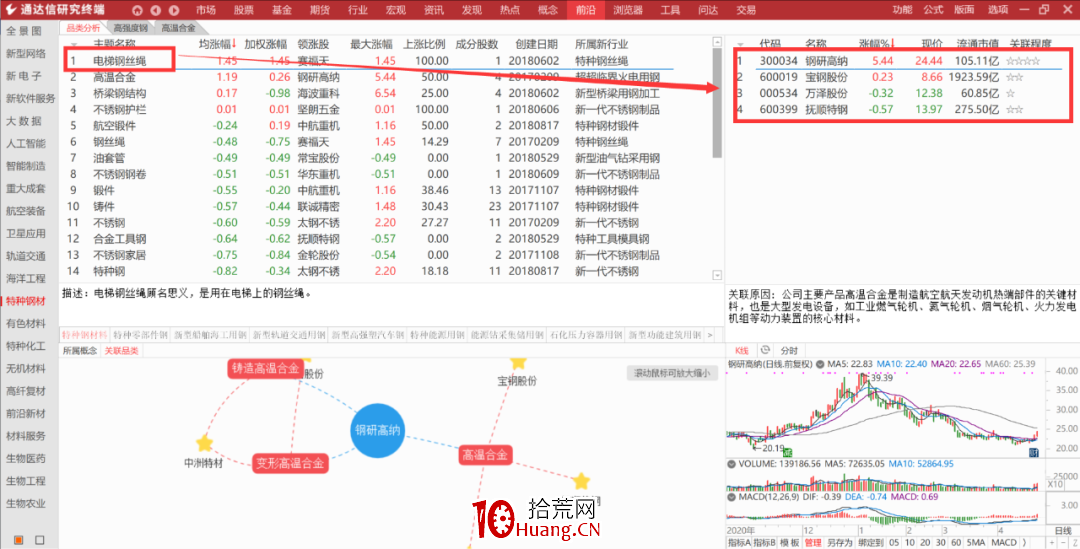
Task: Click the 另存为 button below chart
Action: (x=840, y=542)
